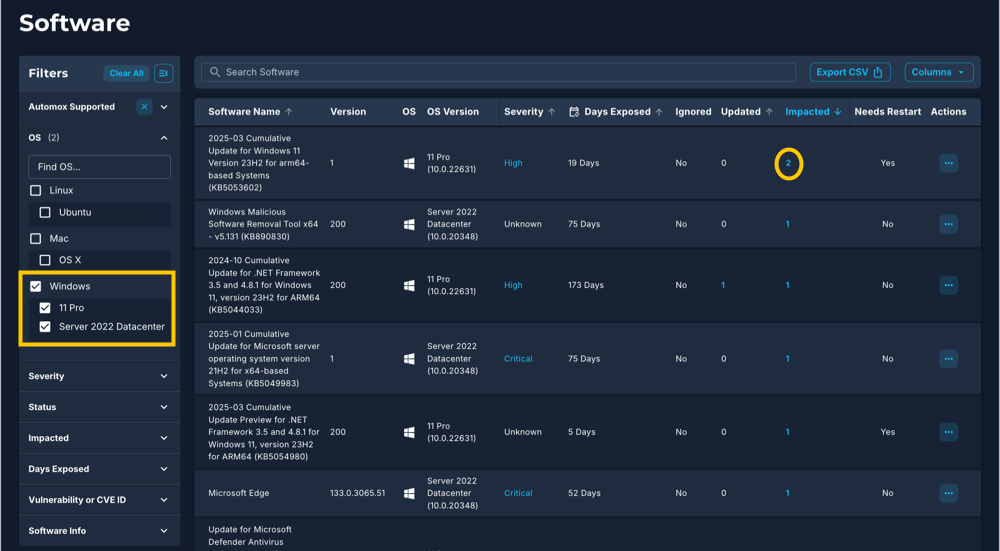Open impacted count for Microsoft Edge row
This screenshot has width=1000, height=551.
[788, 493]
